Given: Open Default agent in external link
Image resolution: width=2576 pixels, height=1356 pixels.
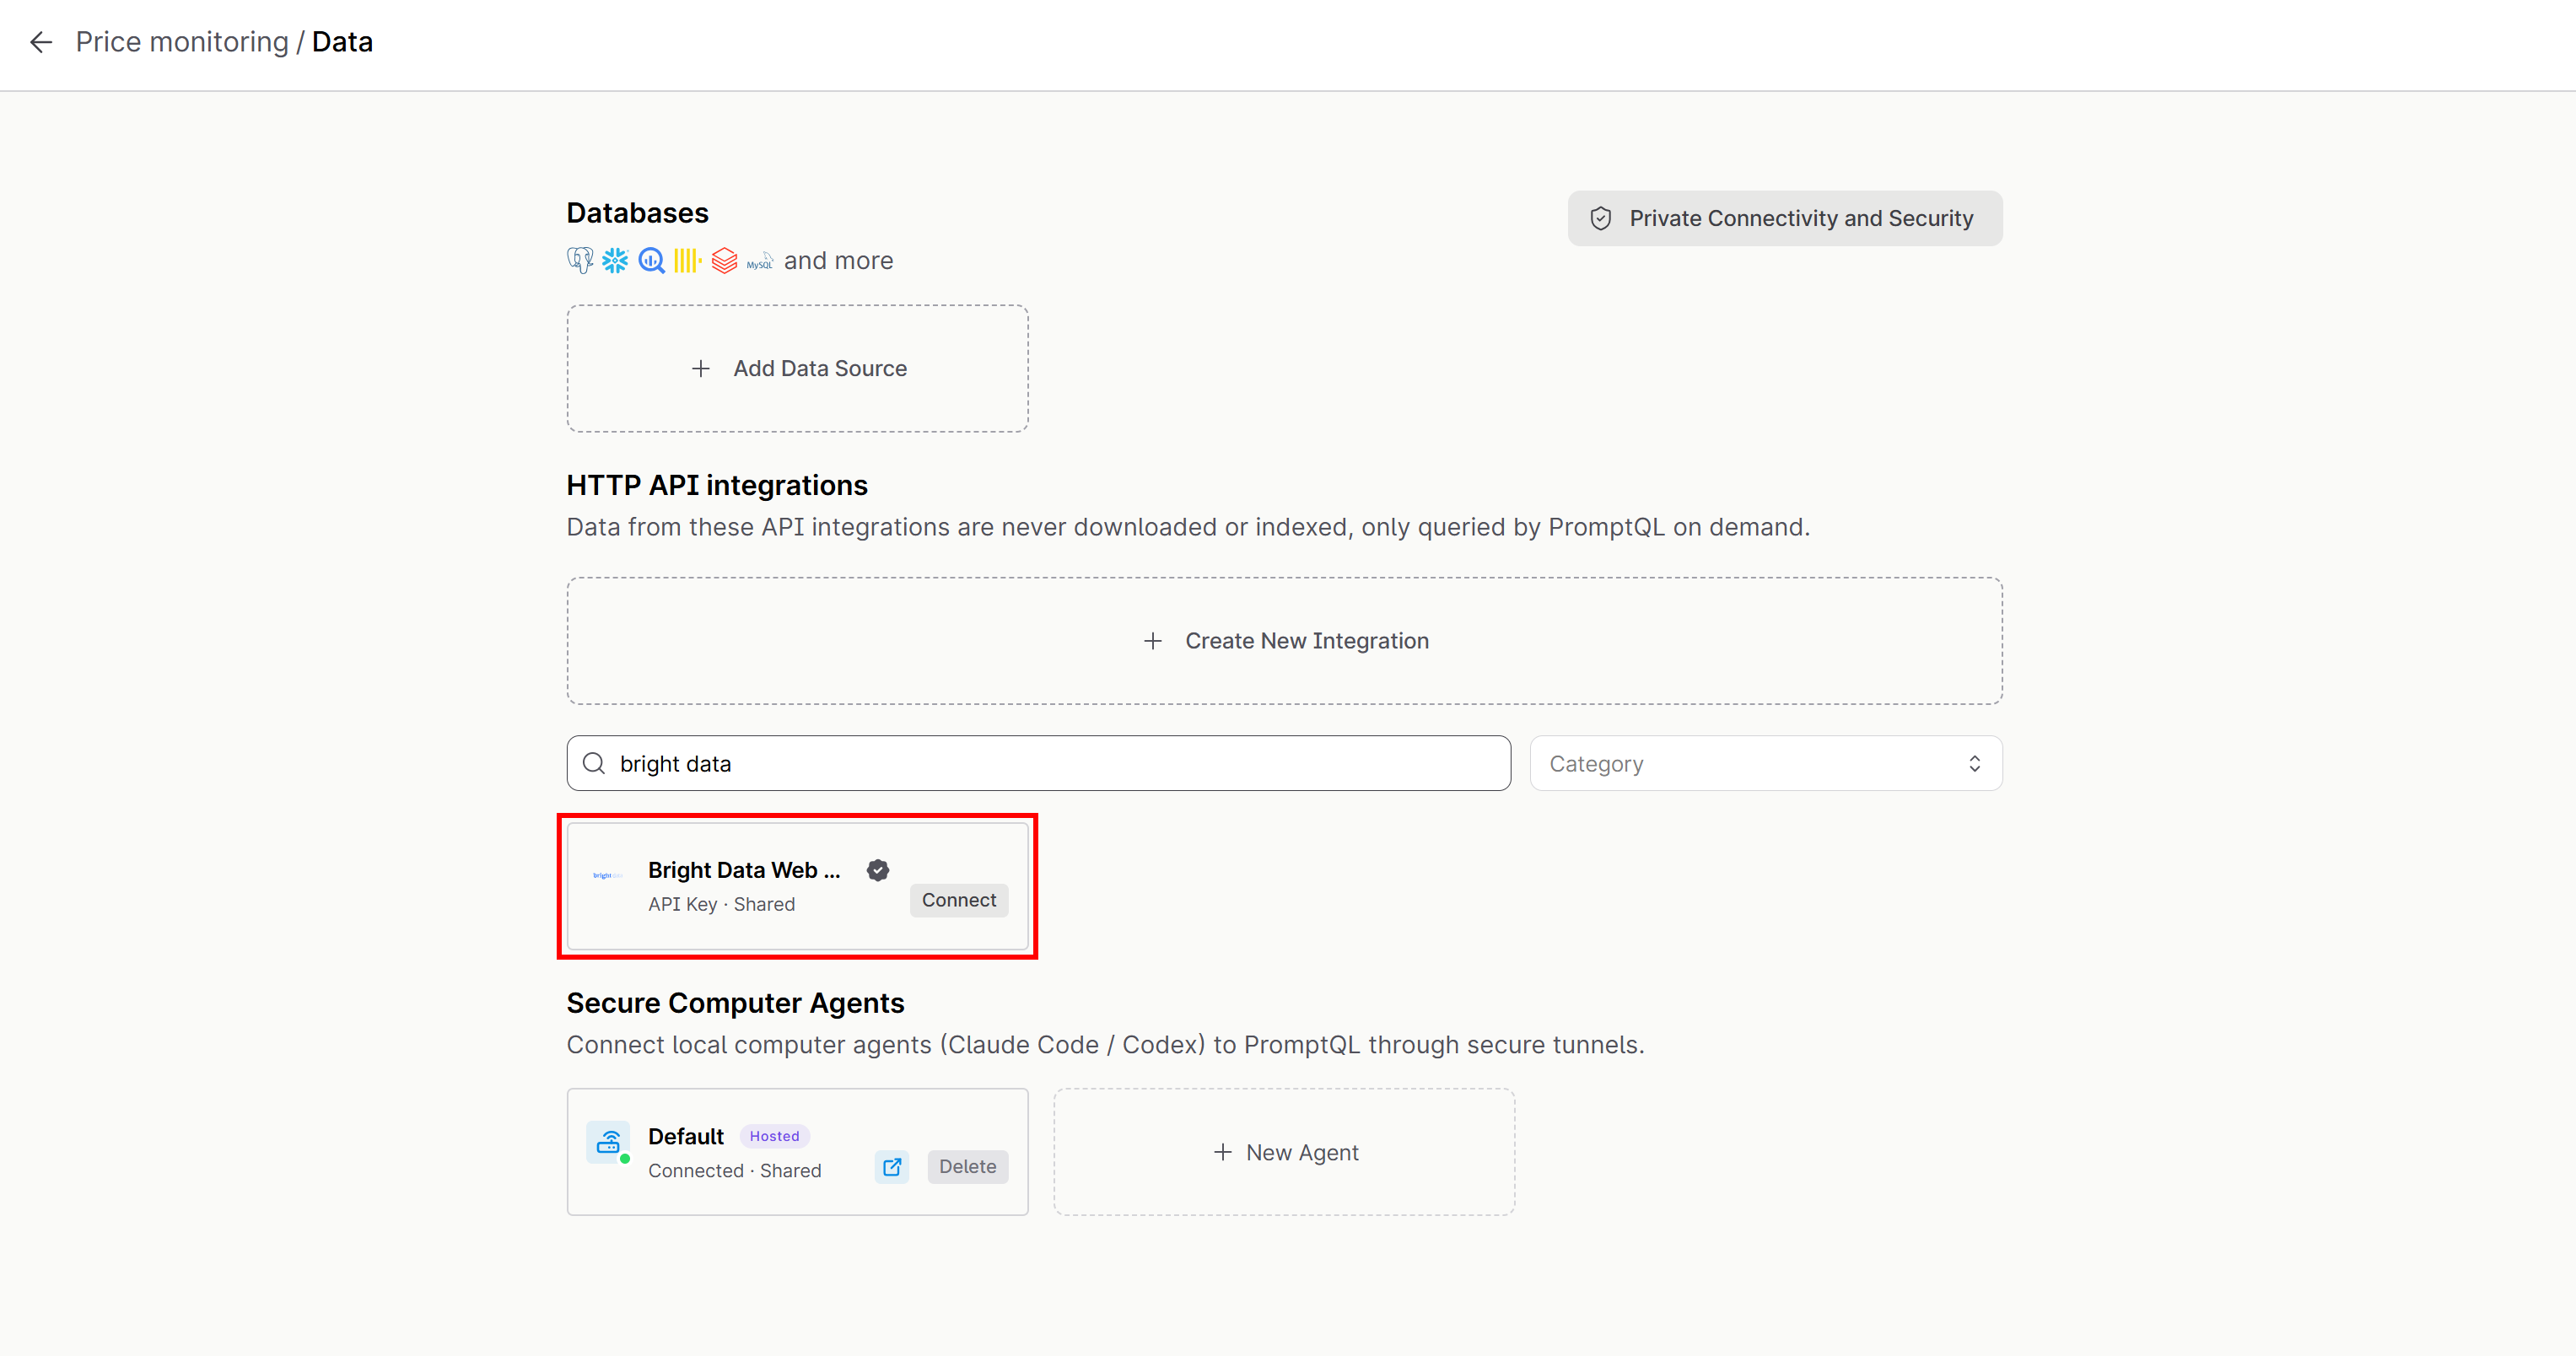Looking at the screenshot, I should (891, 1166).
